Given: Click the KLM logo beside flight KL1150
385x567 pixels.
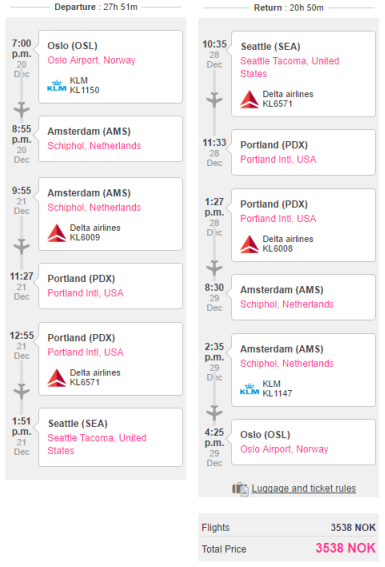Looking at the screenshot, I should tap(57, 86).
